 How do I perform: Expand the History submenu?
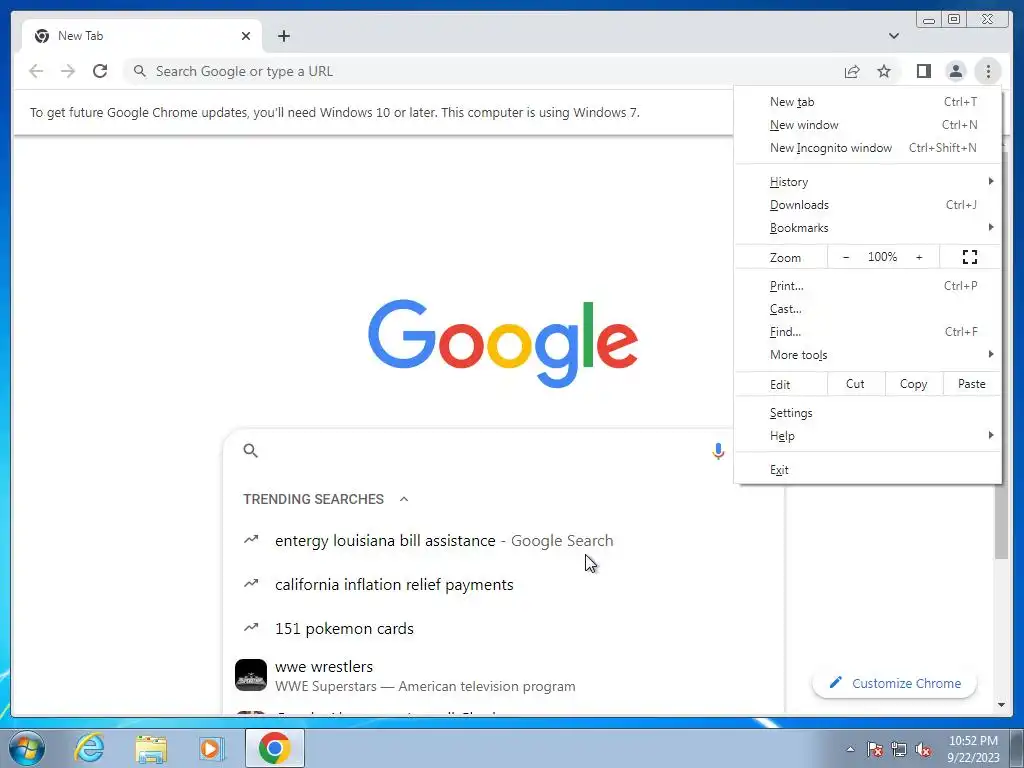[x=868, y=182]
